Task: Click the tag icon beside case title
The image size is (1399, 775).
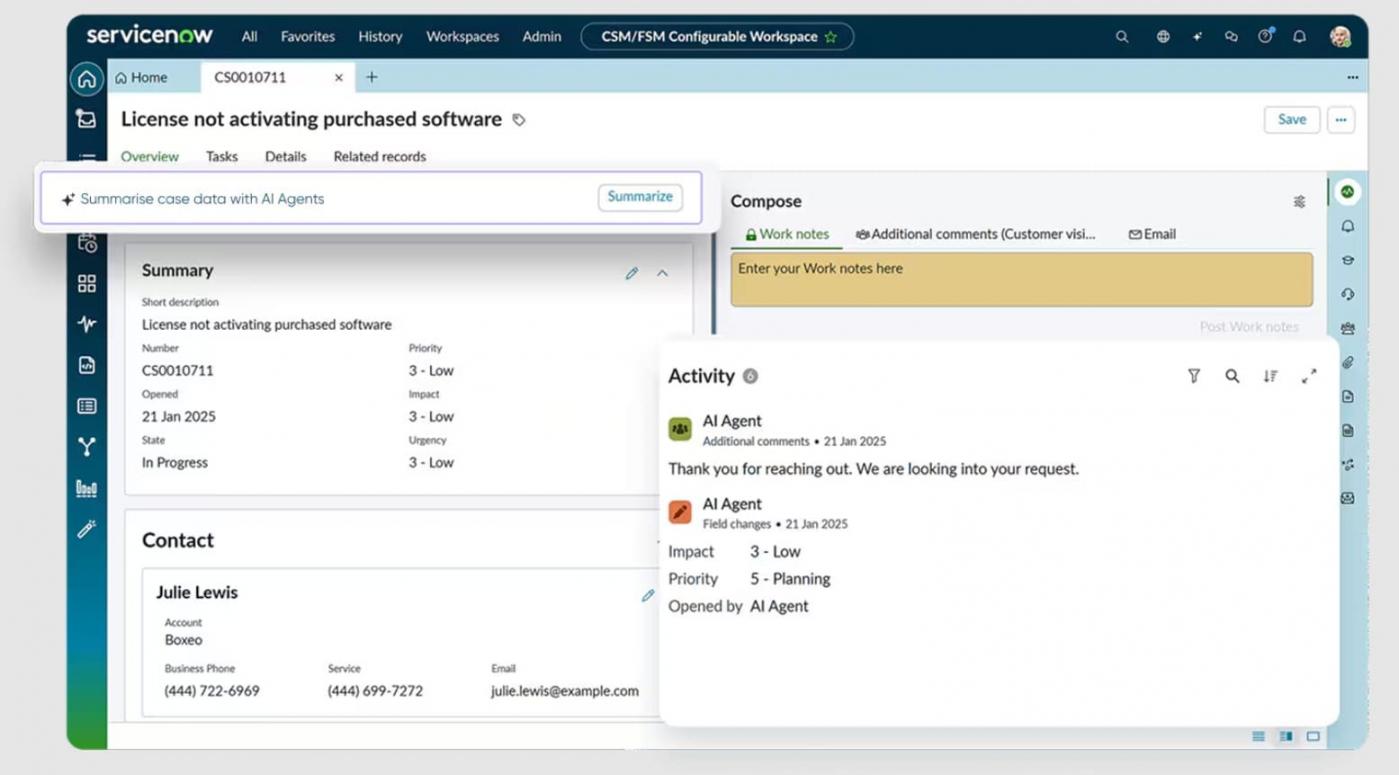Action: click(x=519, y=120)
